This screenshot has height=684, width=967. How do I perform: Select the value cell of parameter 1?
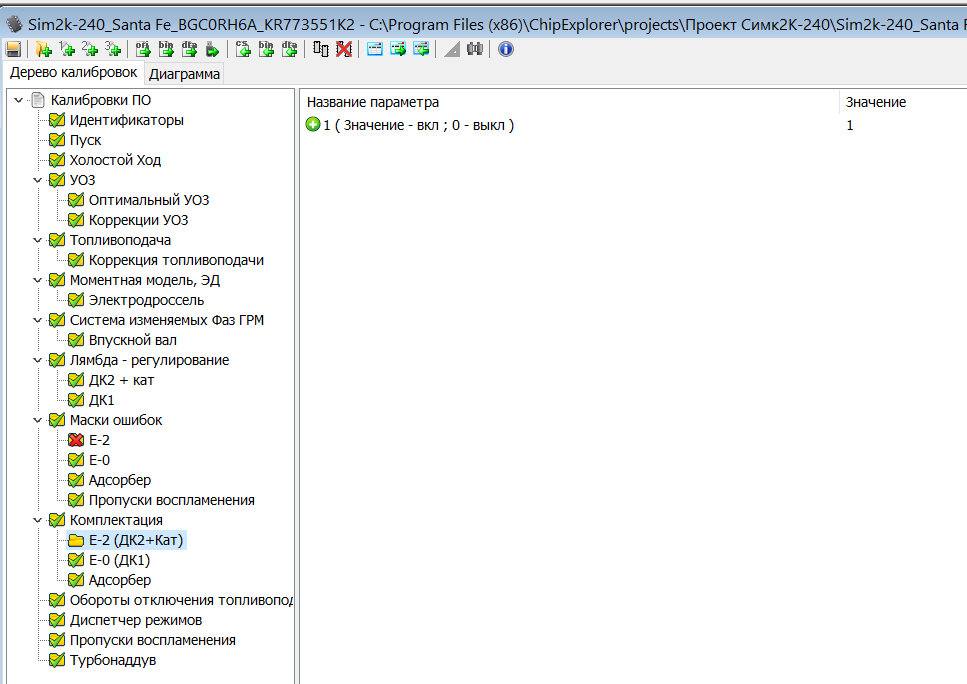[851, 125]
